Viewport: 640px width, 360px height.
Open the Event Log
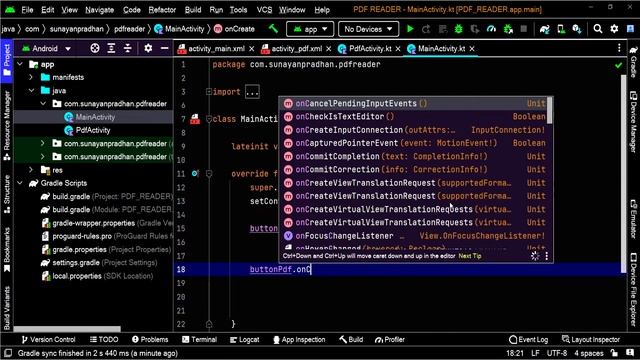pyautogui.click(x=529, y=339)
